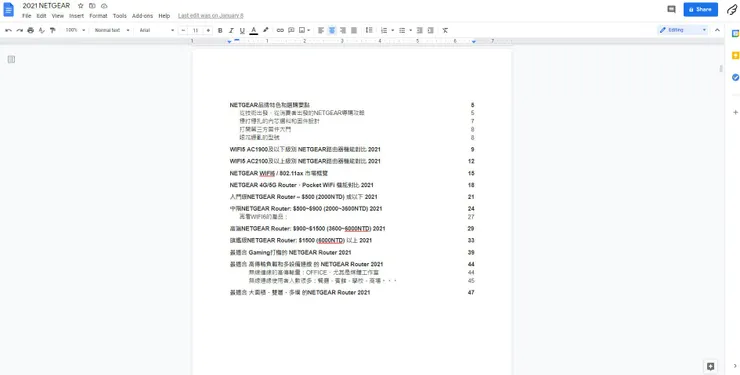Open the 100% zoom dropdown
The height and width of the screenshot is (375, 740).
coord(76,30)
